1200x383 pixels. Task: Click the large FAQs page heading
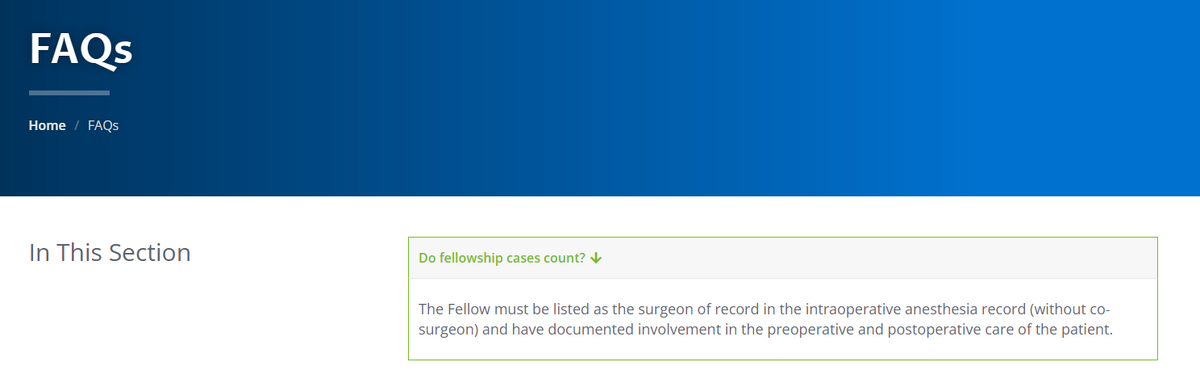pyautogui.click(x=81, y=49)
